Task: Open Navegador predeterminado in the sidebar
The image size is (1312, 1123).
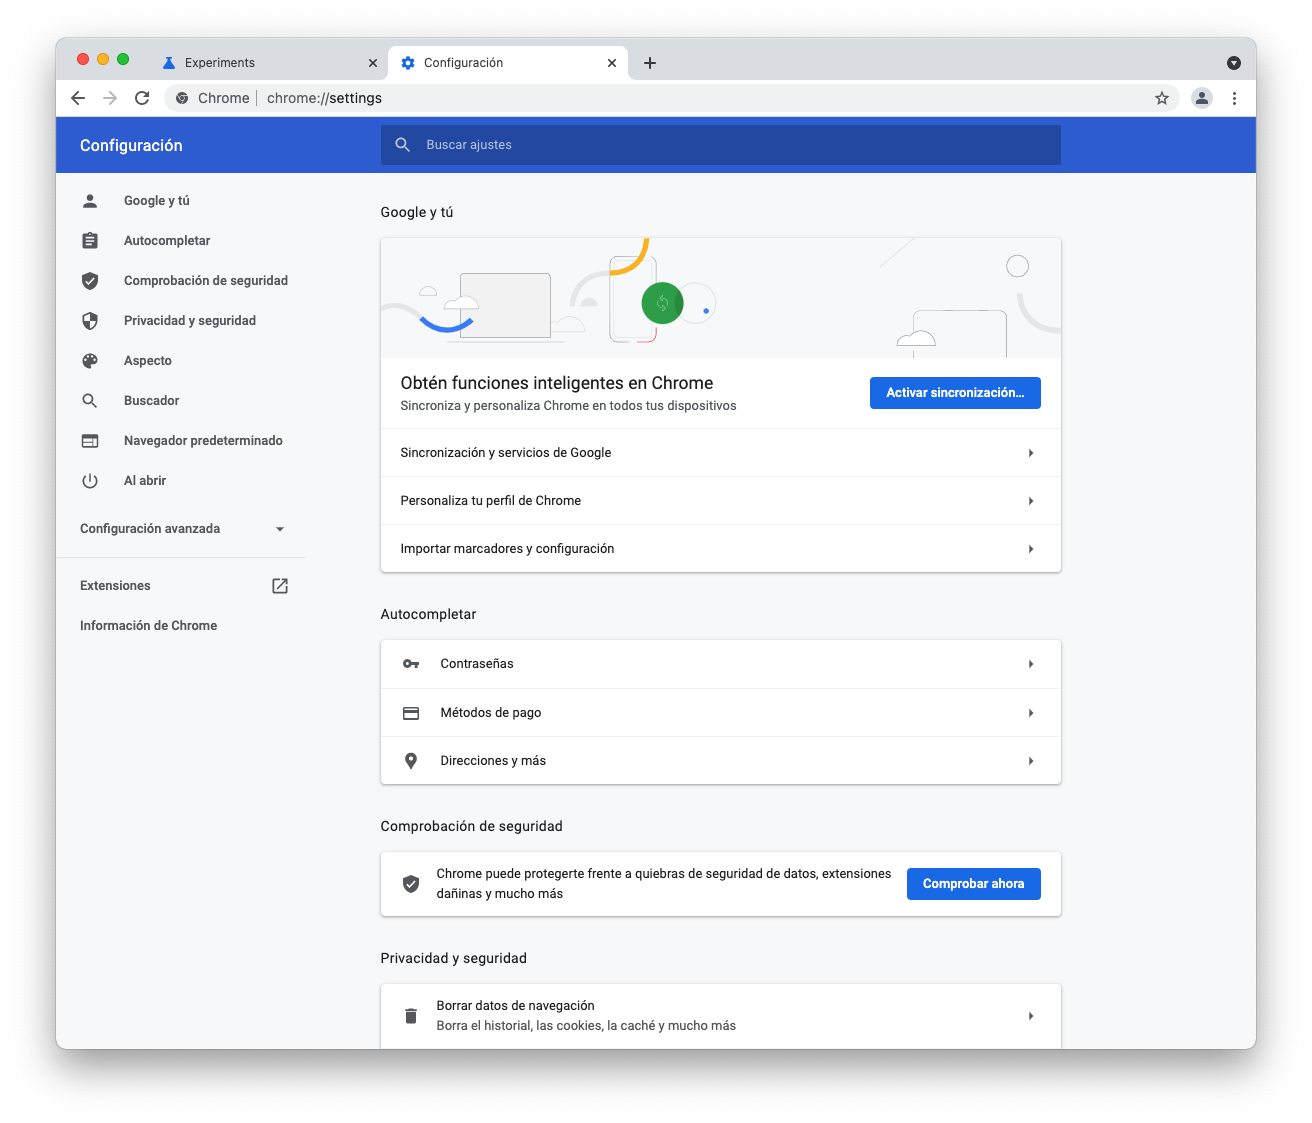Action: pos(203,441)
